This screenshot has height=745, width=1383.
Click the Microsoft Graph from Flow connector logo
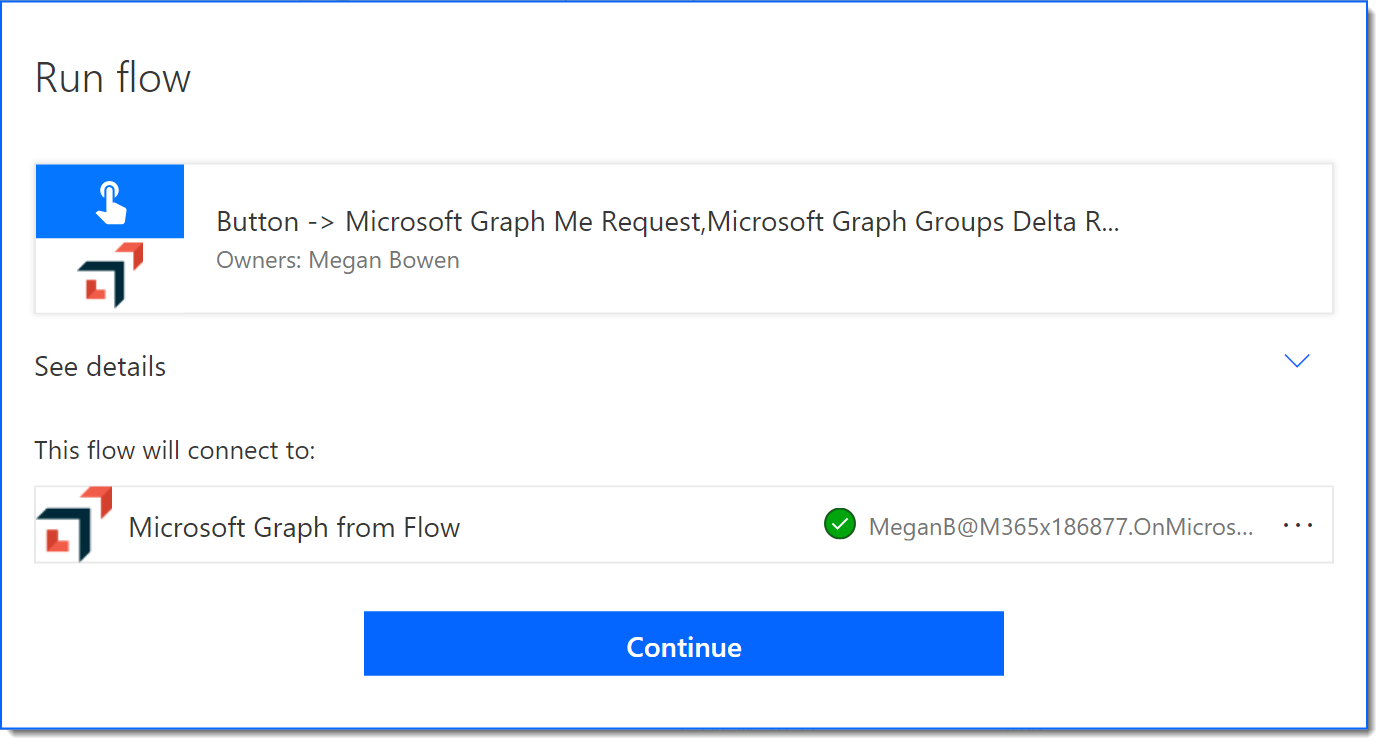[75, 524]
